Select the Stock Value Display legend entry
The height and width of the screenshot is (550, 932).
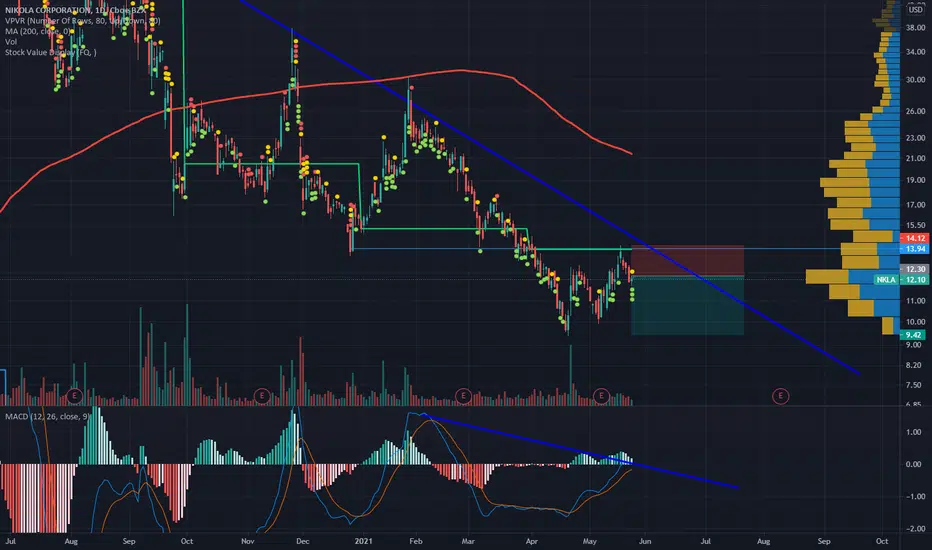pyautogui.click(x=51, y=52)
